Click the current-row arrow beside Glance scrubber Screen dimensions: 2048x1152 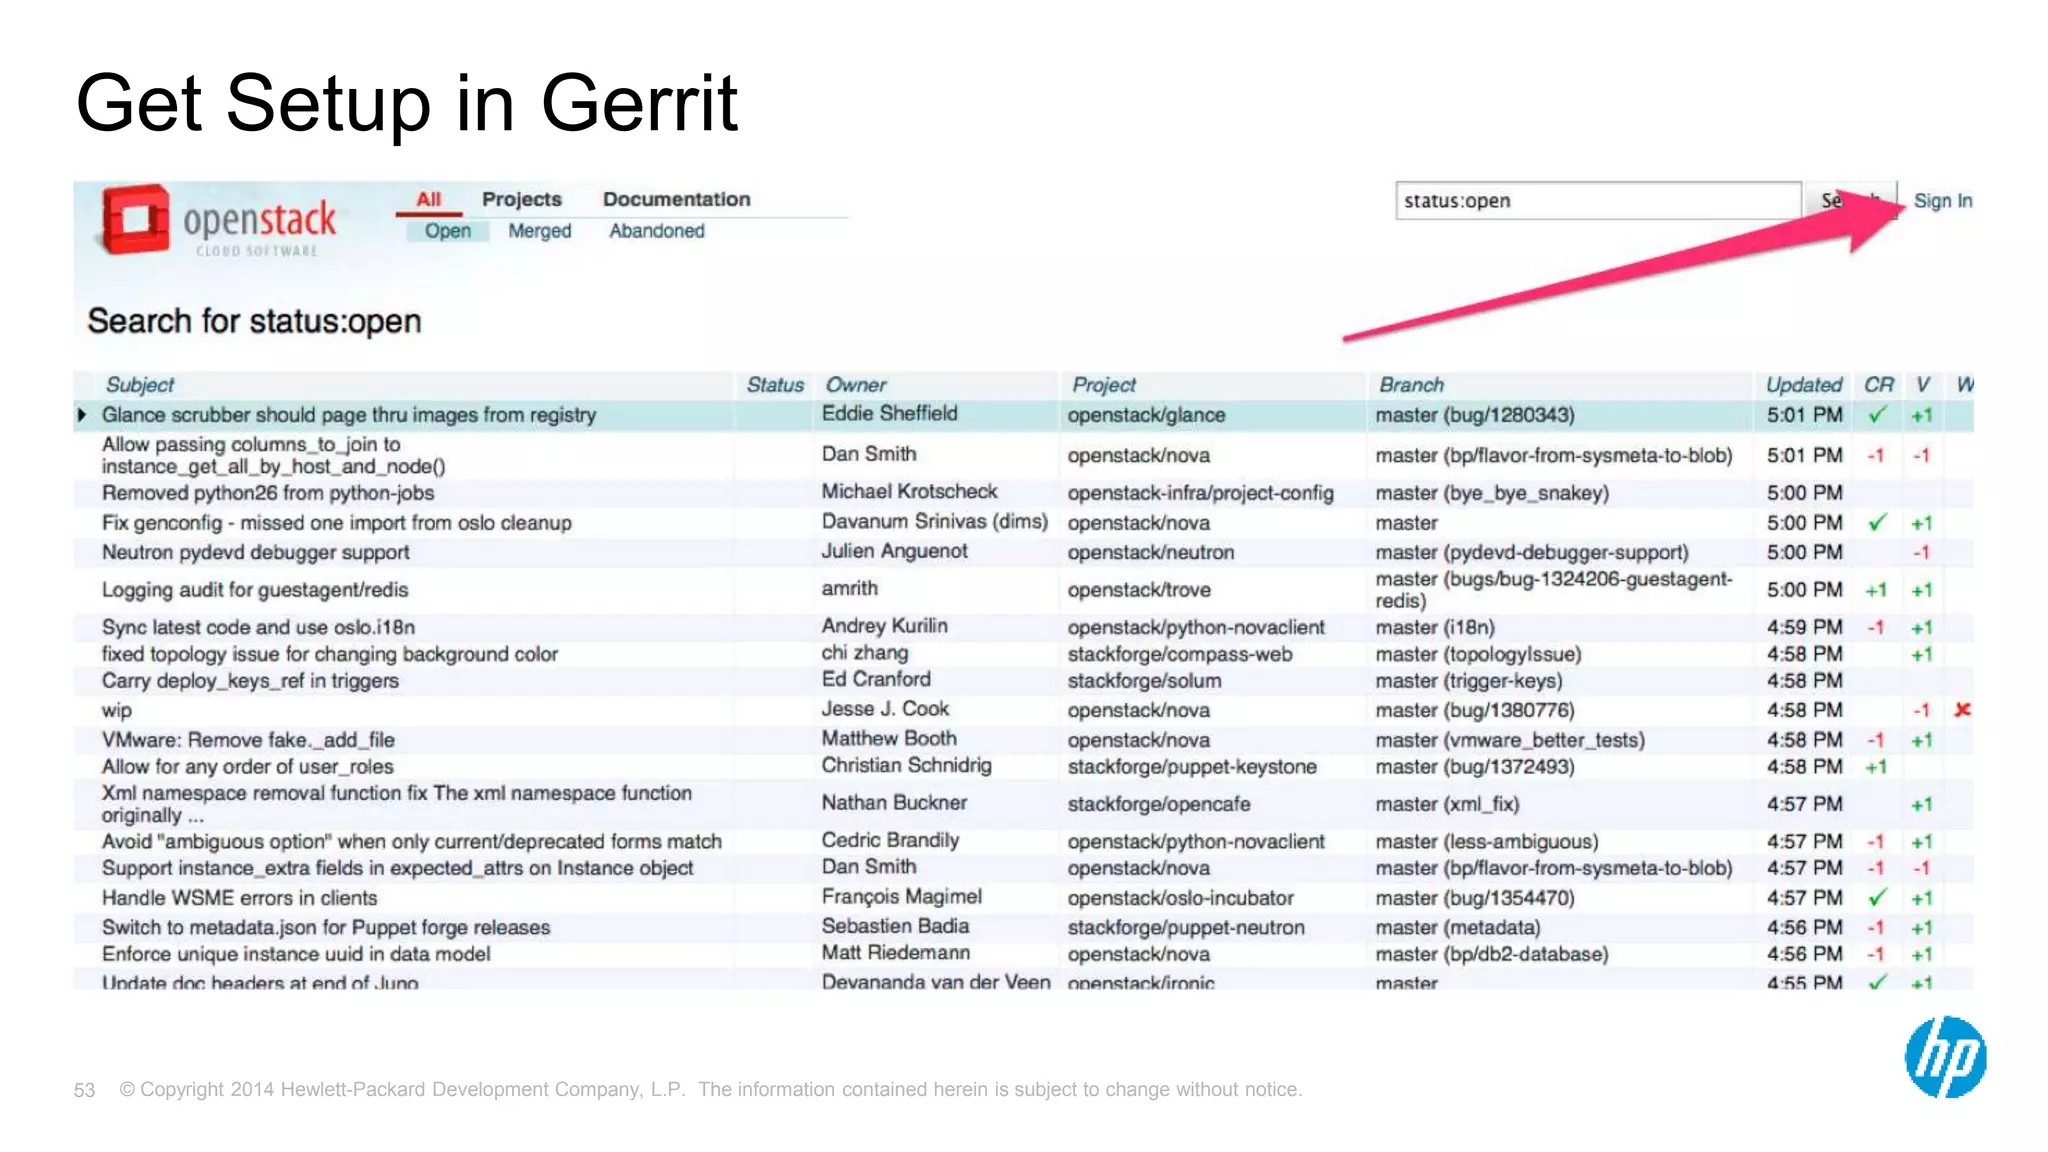coord(82,415)
